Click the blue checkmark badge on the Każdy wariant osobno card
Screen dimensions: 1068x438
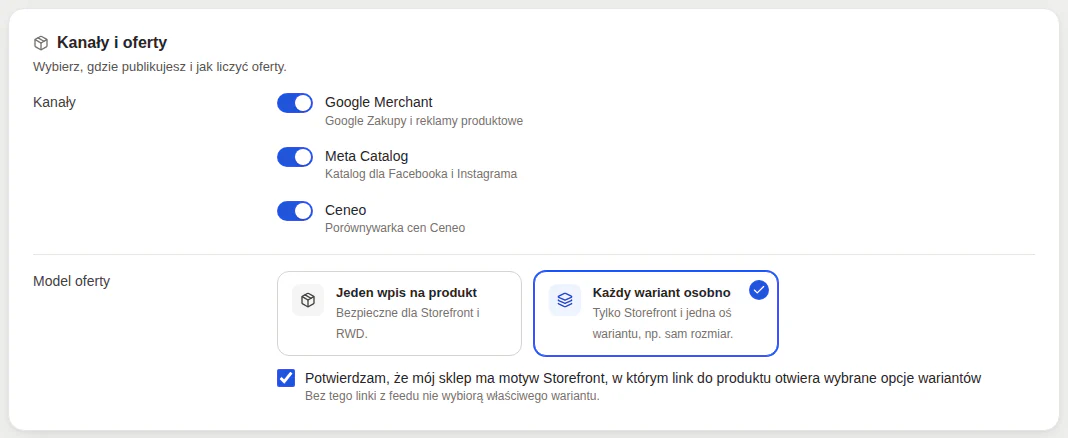tap(759, 290)
